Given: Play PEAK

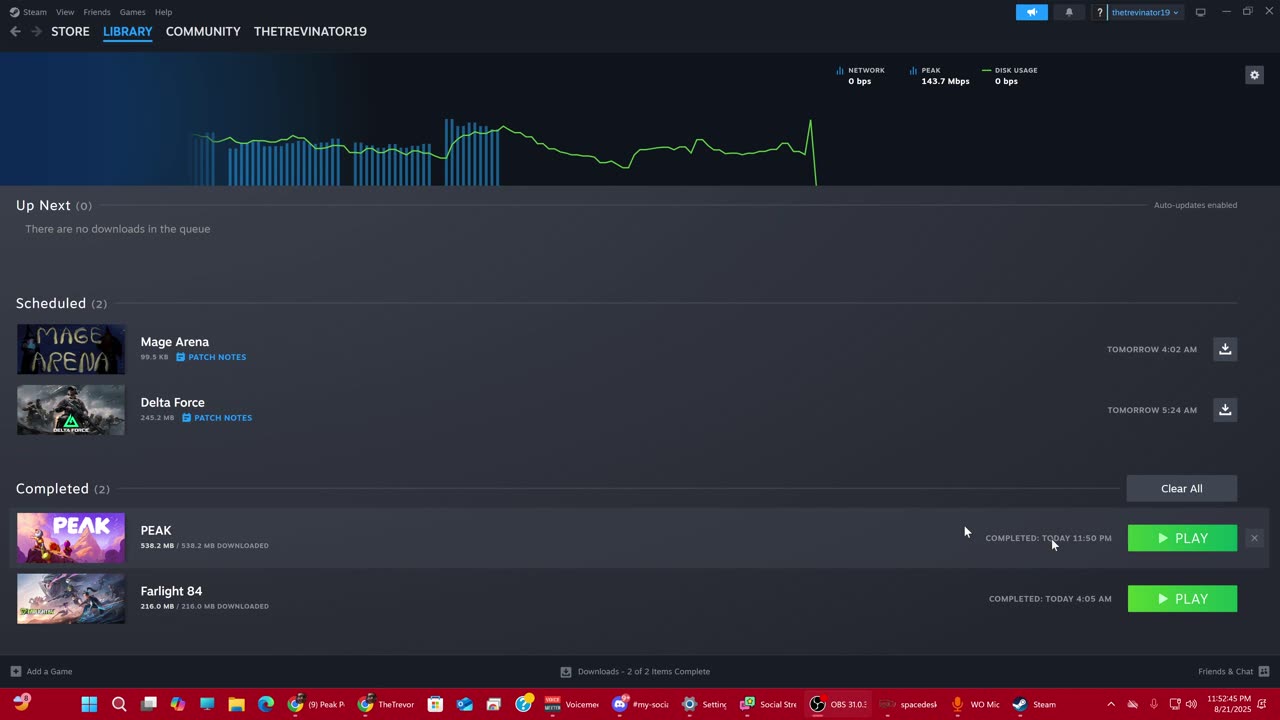Looking at the screenshot, I should [x=1182, y=538].
